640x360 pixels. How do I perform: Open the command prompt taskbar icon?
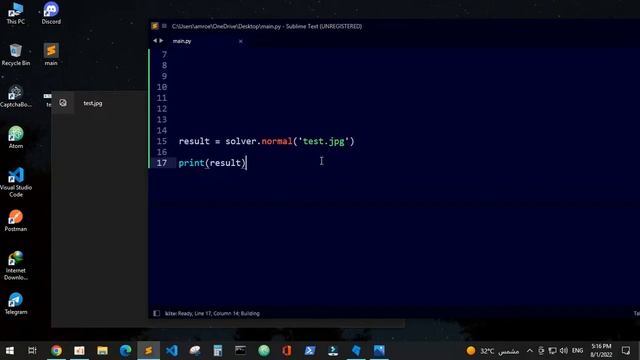pos(240,351)
